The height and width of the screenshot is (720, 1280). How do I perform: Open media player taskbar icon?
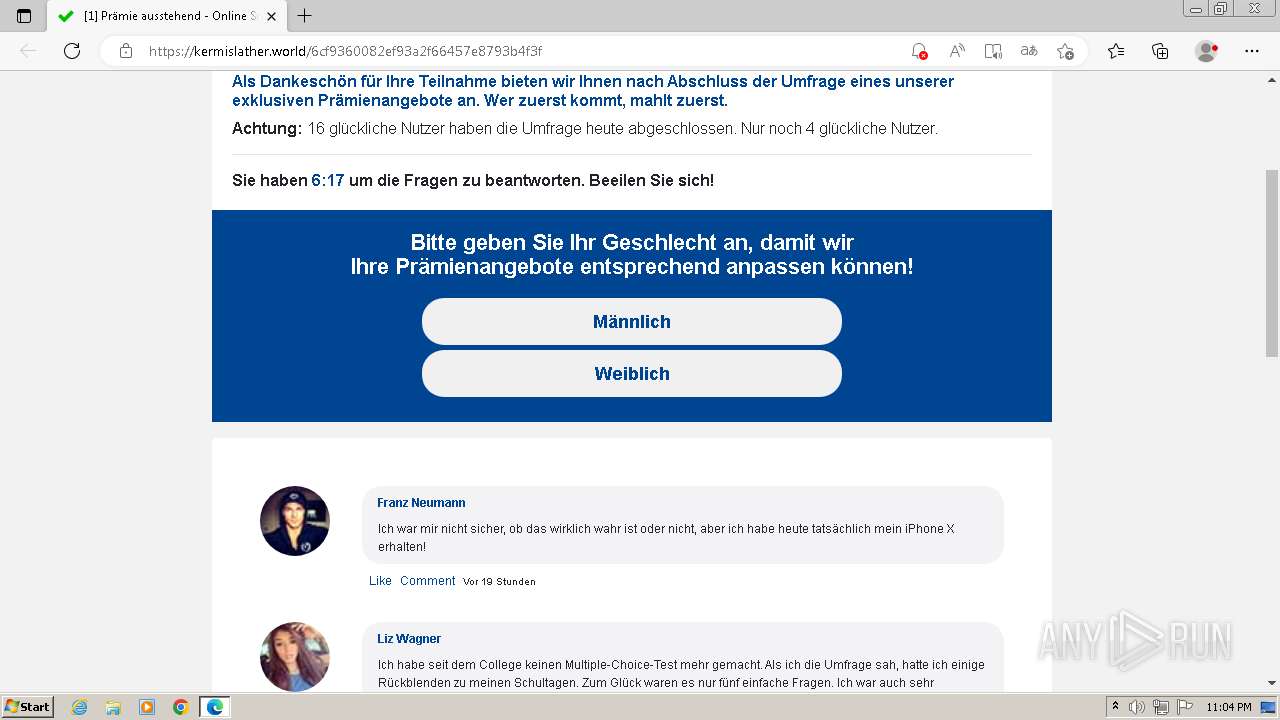147,707
